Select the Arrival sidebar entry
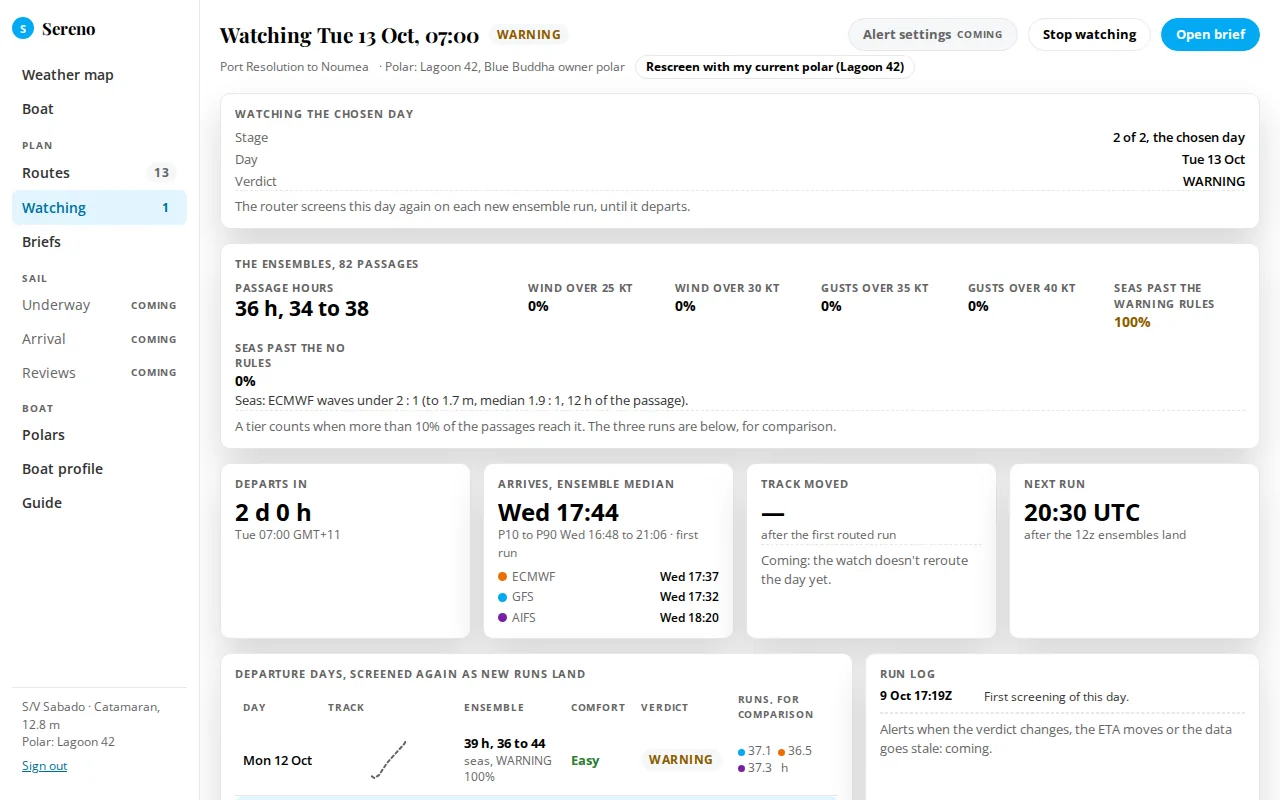Viewport: 1280px width, 800px height. (x=99, y=339)
